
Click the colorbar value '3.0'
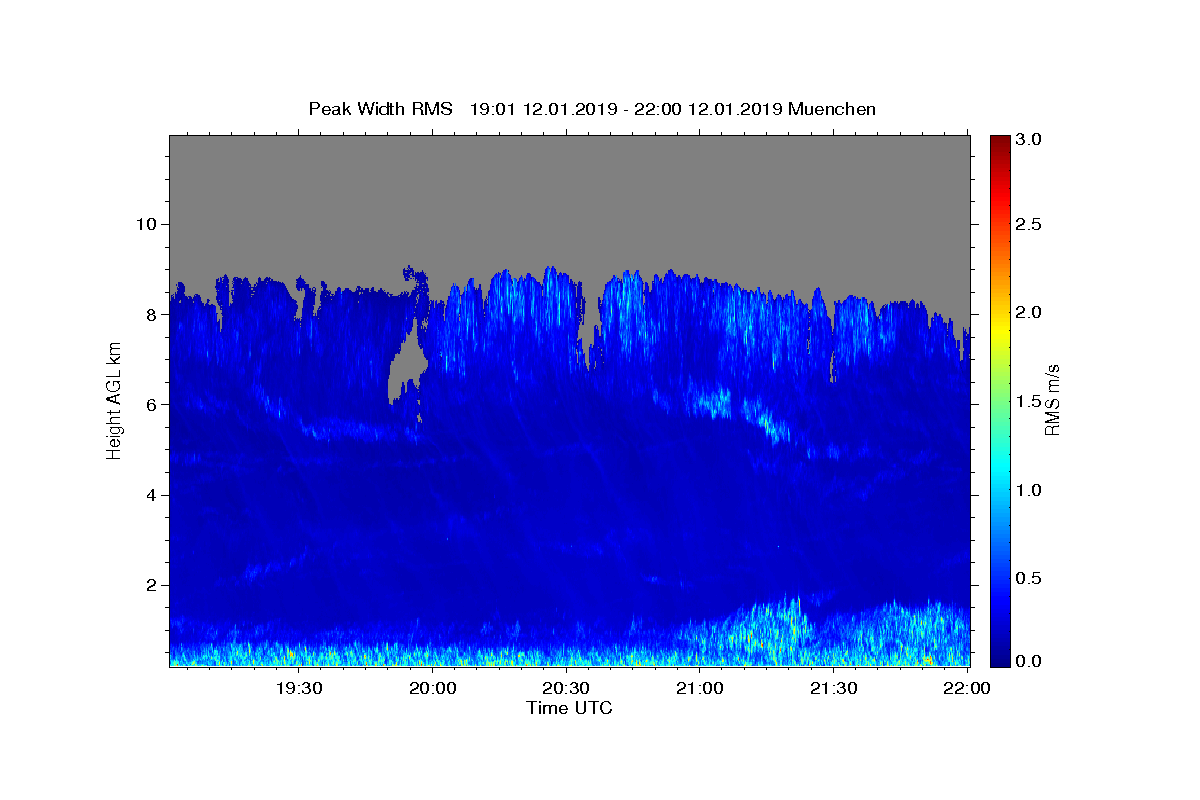coord(1029,140)
